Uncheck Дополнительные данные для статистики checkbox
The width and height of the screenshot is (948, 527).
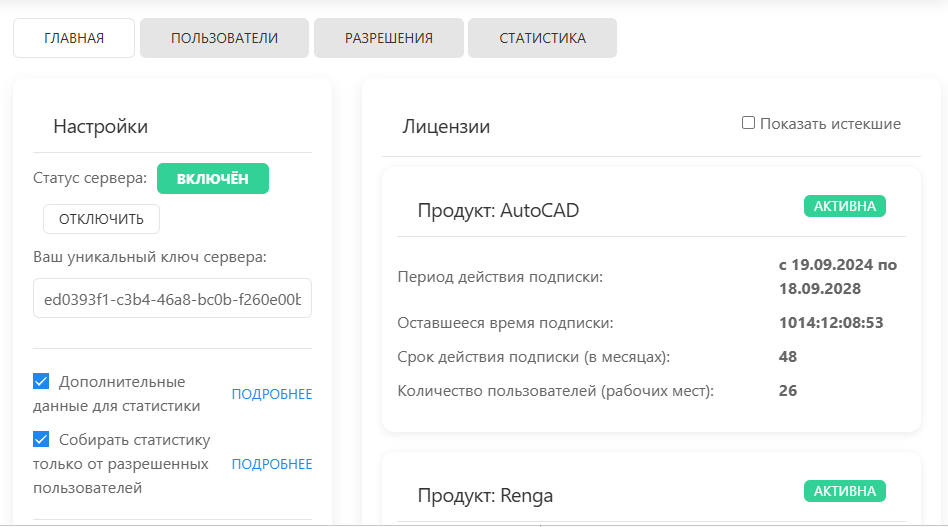(x=41, y=381)
